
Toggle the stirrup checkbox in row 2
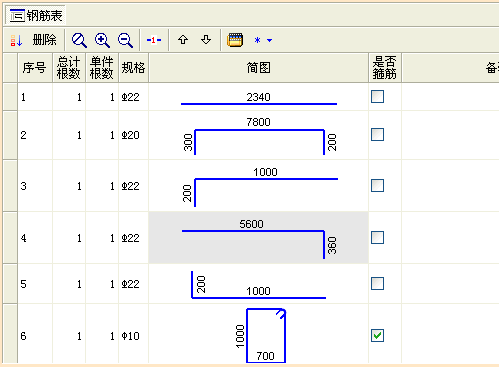[377, 135]
